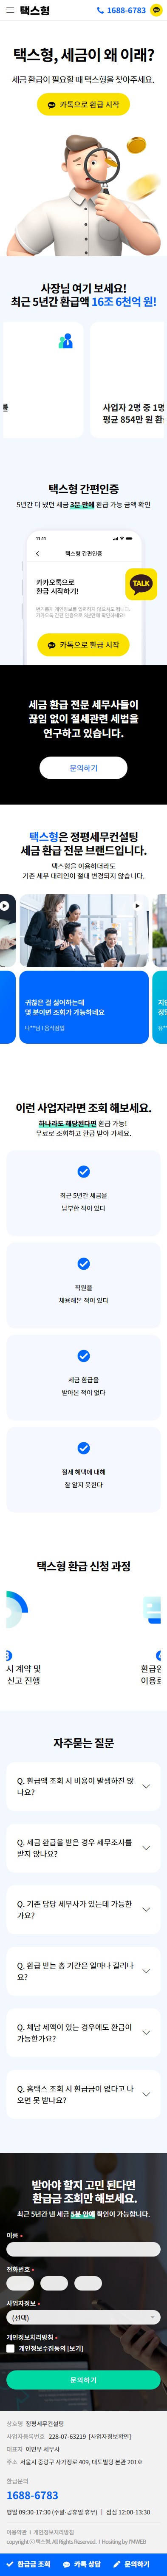Click the 문의하기 button in the black section
The width and height of the screenshot is (167, 2576).
83,768
